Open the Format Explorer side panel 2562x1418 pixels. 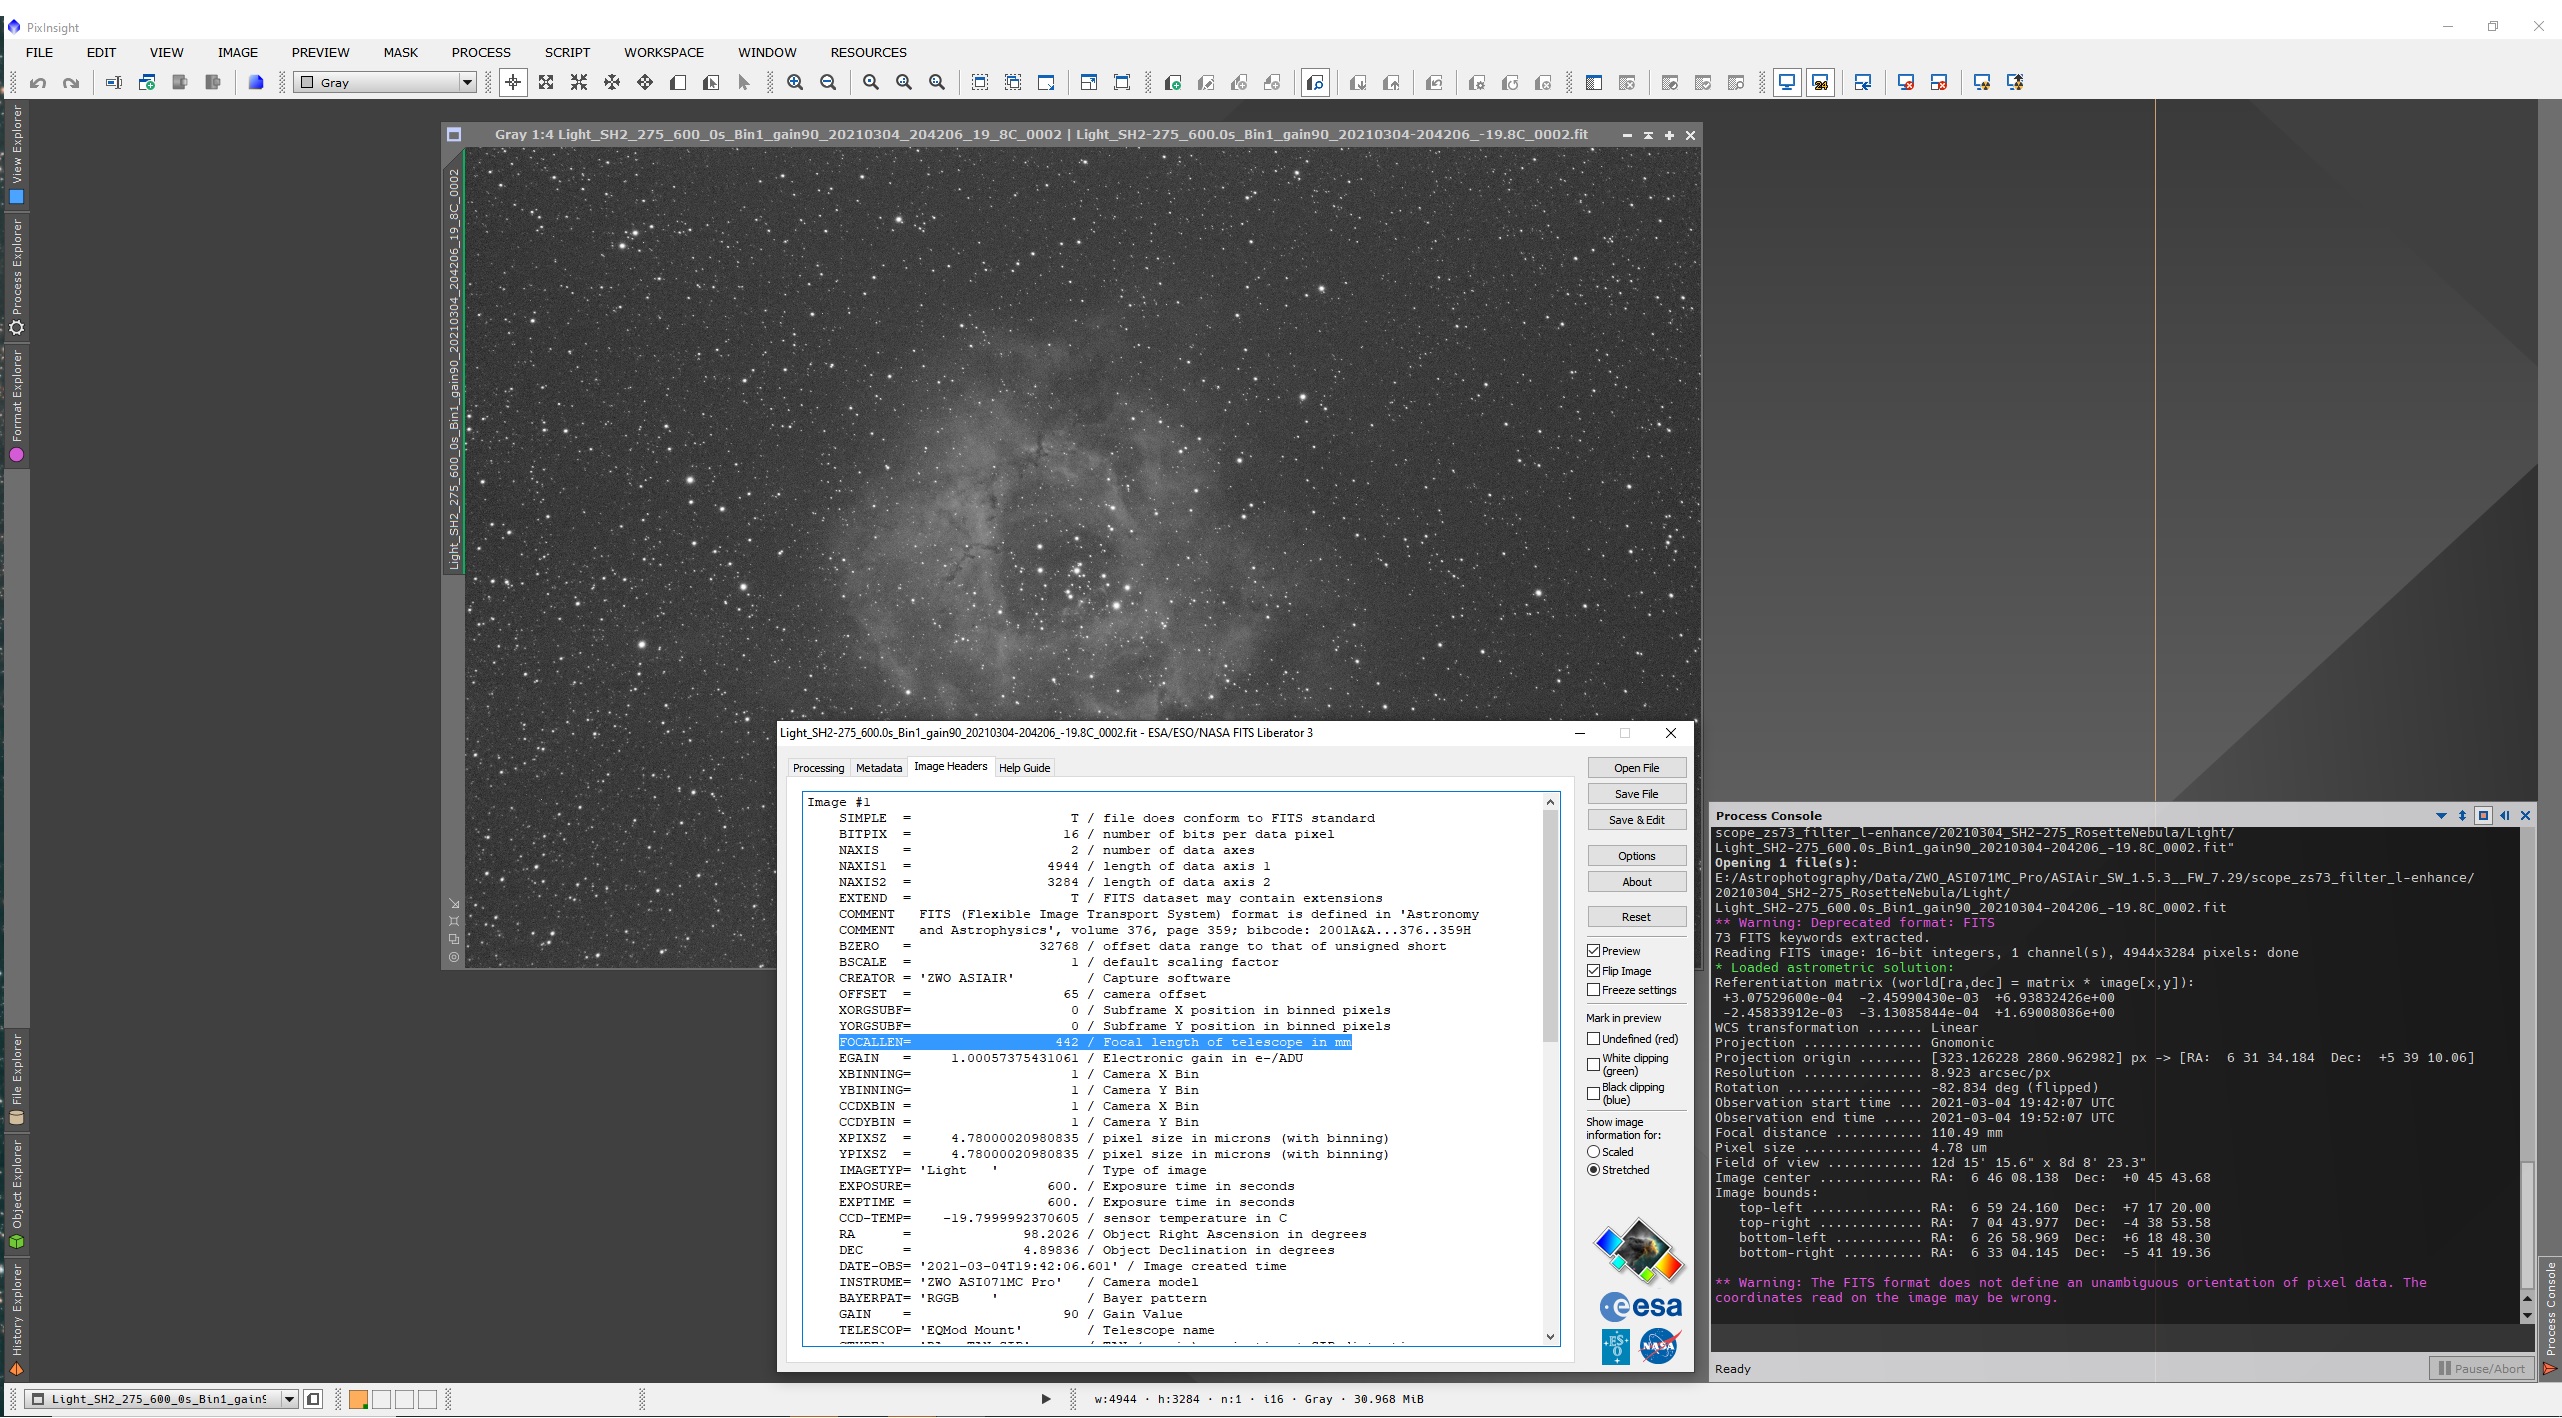[16, 406]
